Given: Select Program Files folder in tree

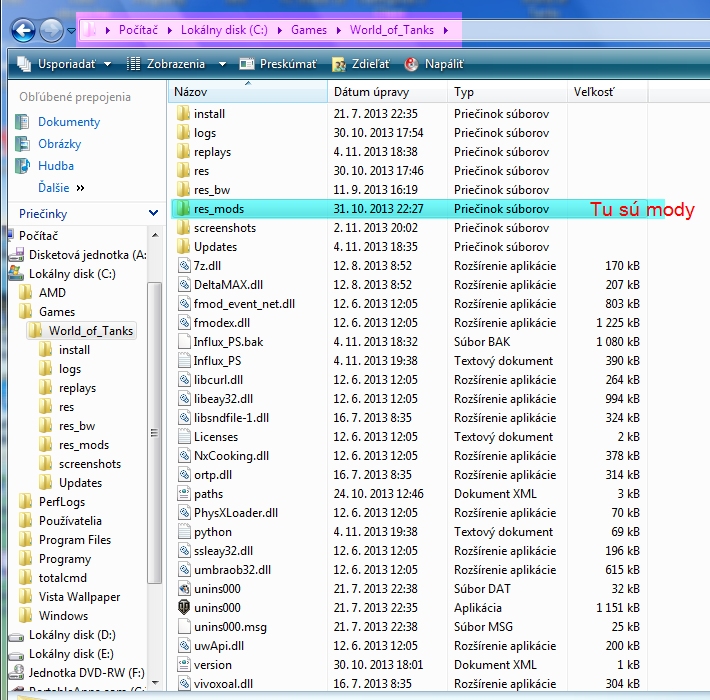Looking at the screenshot, I should (75, 540).
